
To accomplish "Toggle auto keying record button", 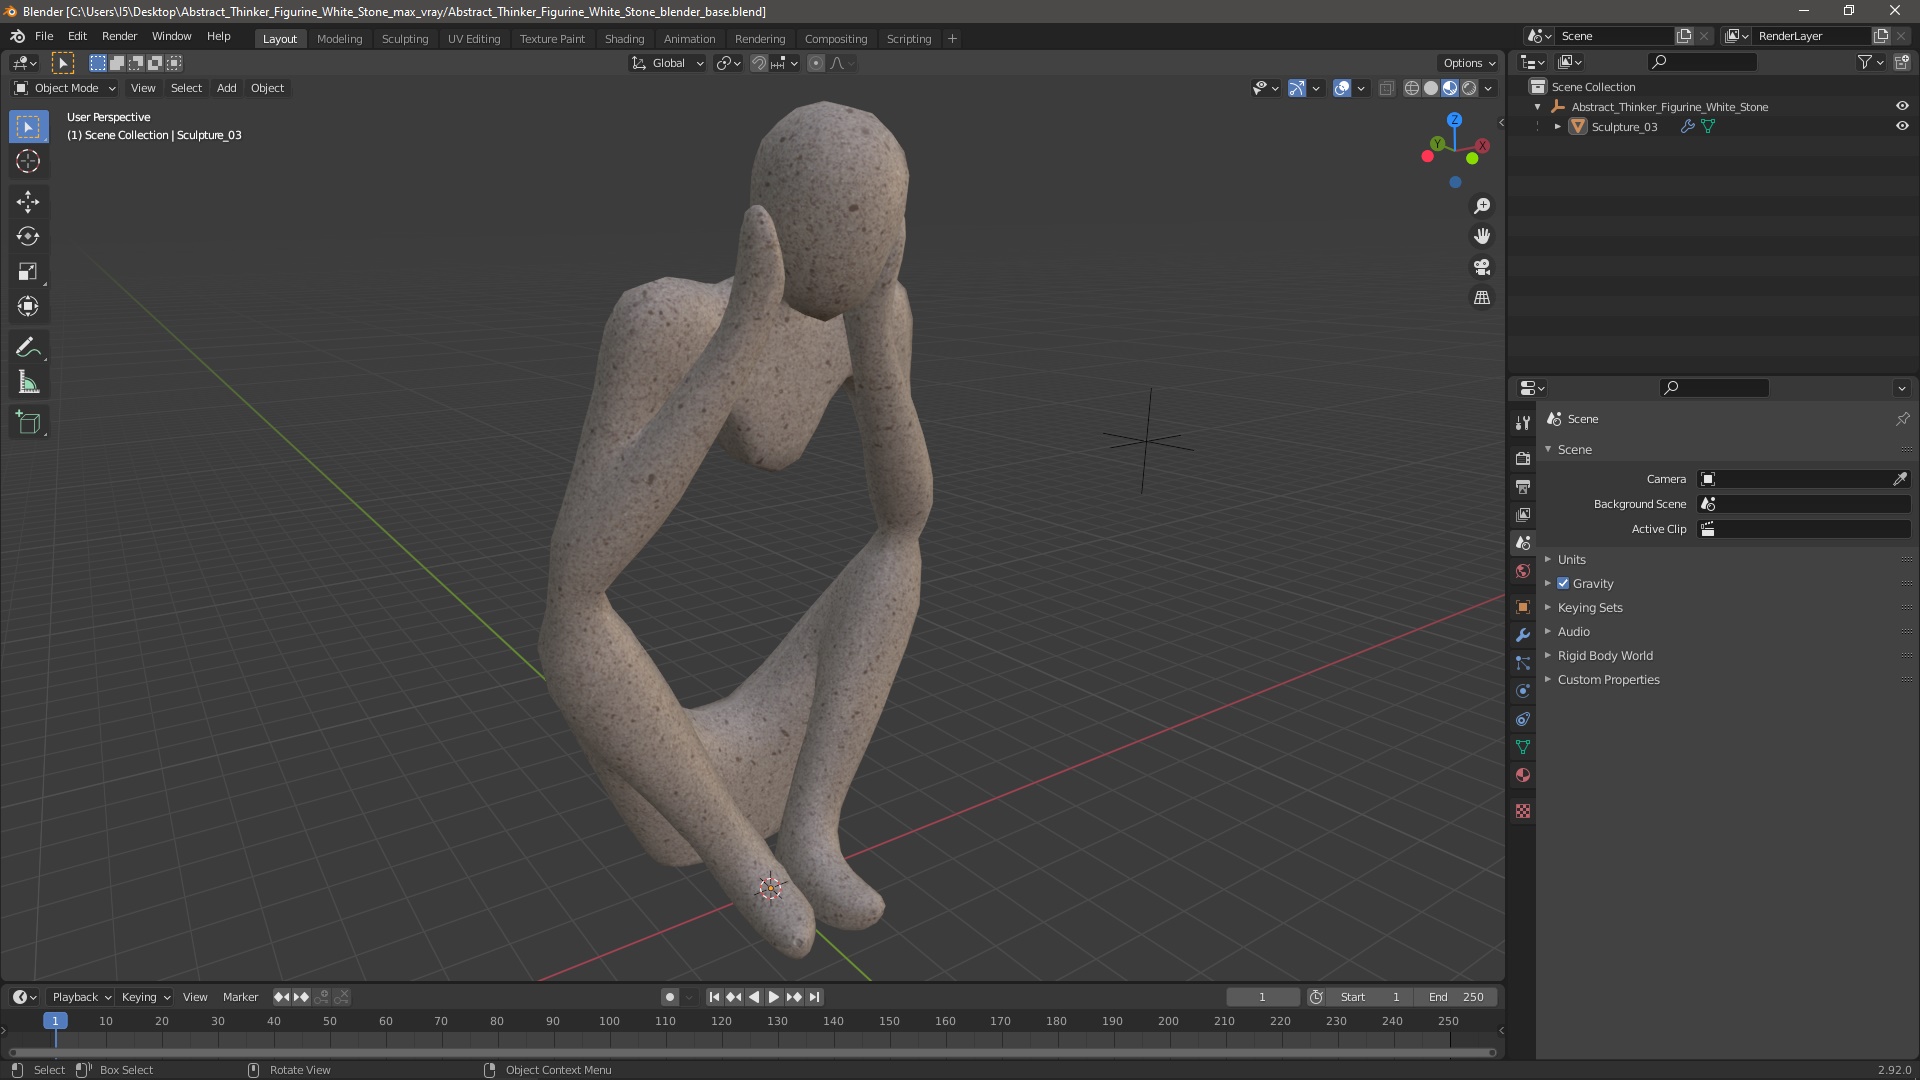I will click(x=670, y=997).
